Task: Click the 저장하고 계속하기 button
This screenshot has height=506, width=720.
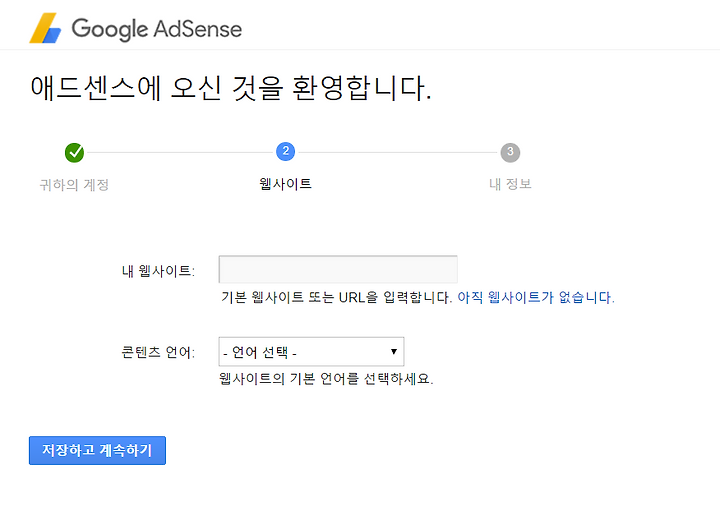Action: [97, 450]
